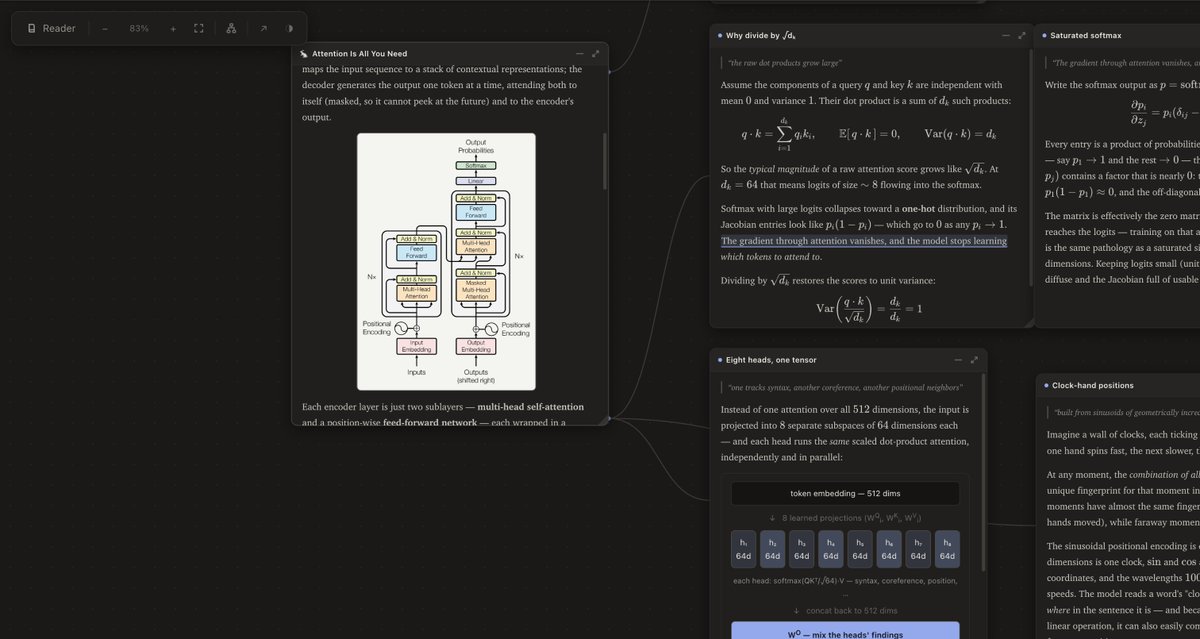The image size is (1200, 639).
Task: Click the Saturated softmax card title
Action: (1086, 35)
